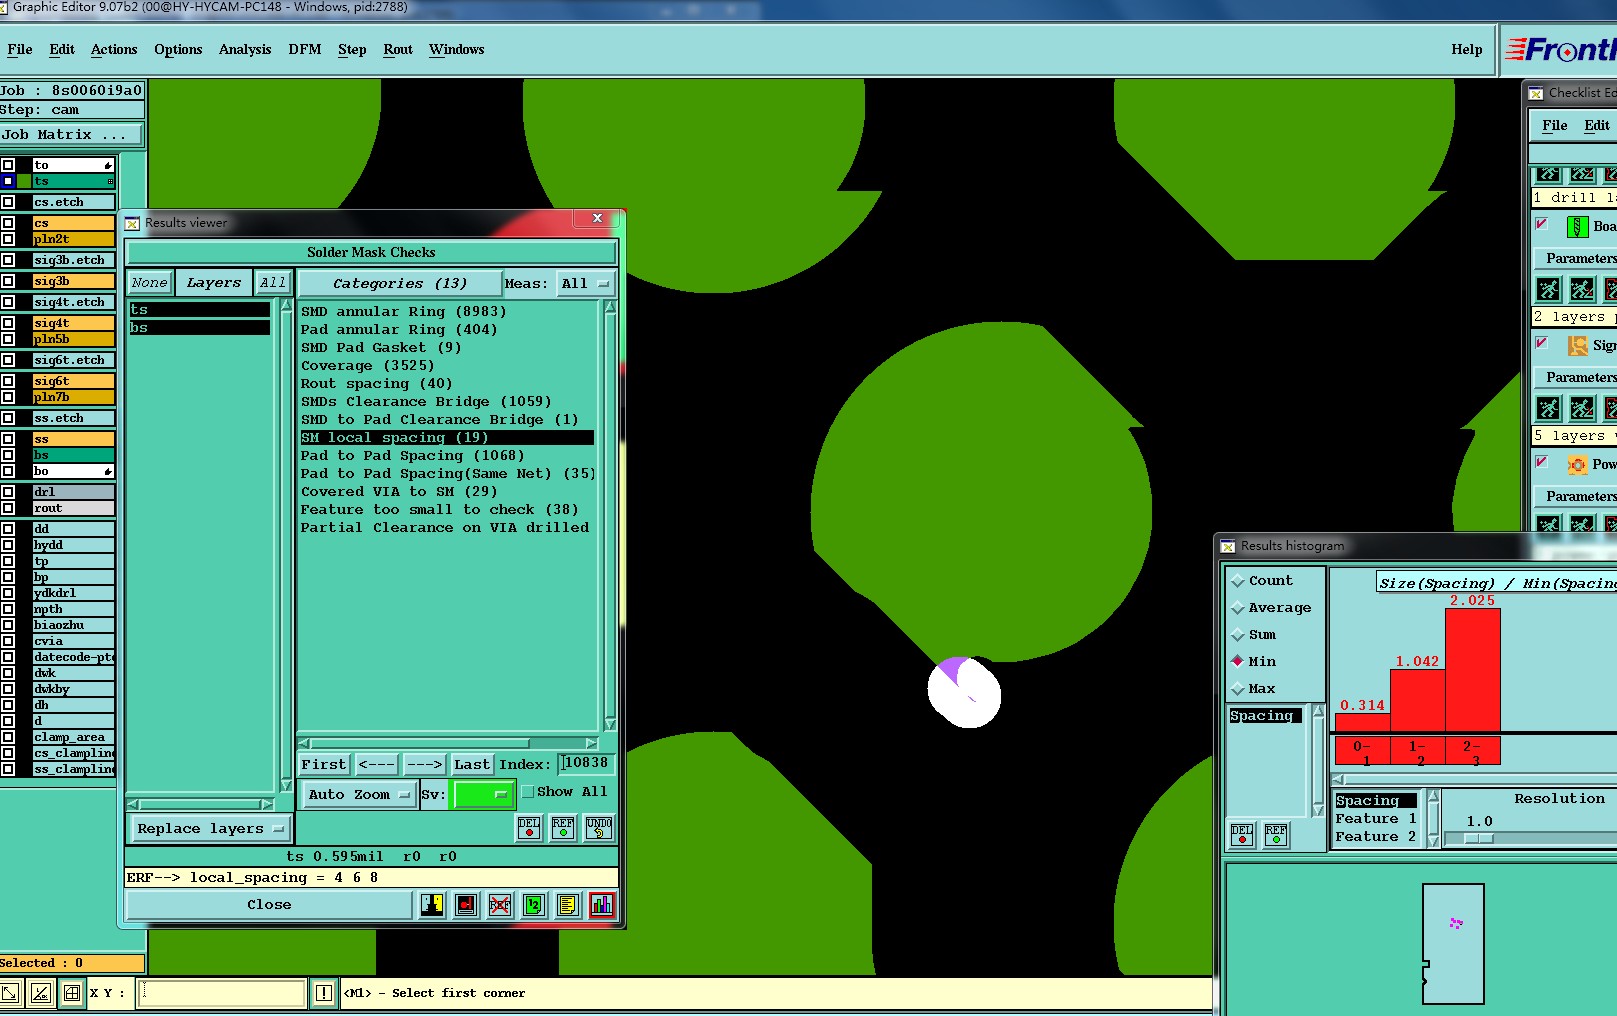The width and height of the screenshot is (1617, 1016).
Task: Click the All layers button
Action: point(272,283)
